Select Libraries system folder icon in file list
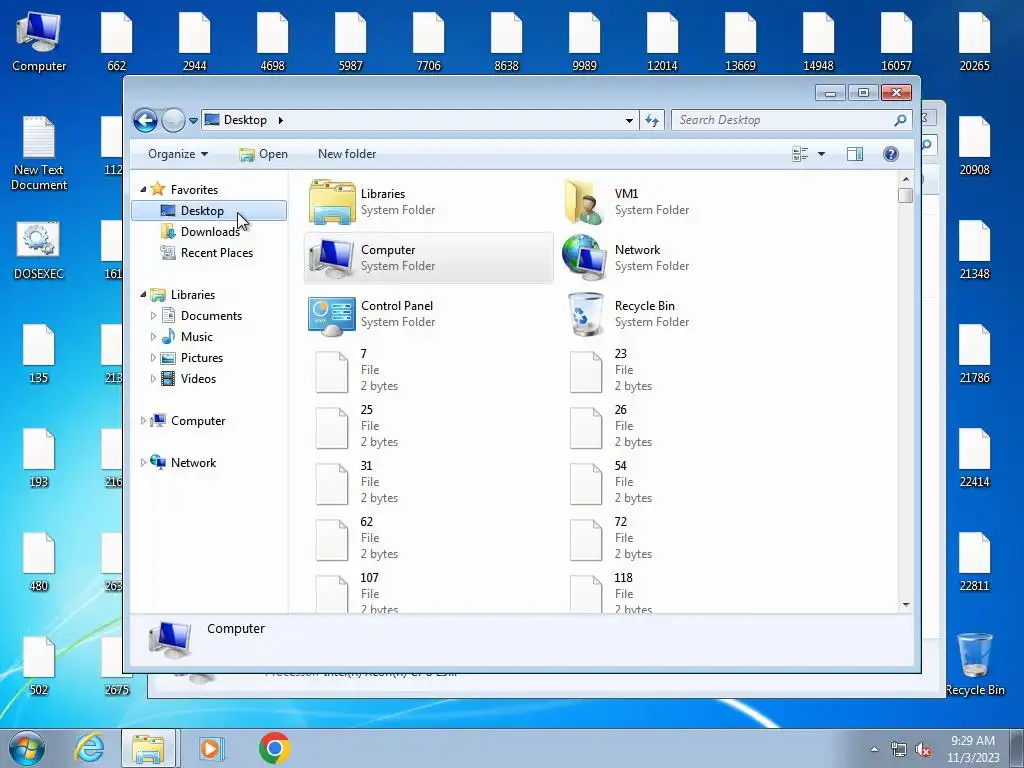This screenshot has height=768, width=1024. 332,202
